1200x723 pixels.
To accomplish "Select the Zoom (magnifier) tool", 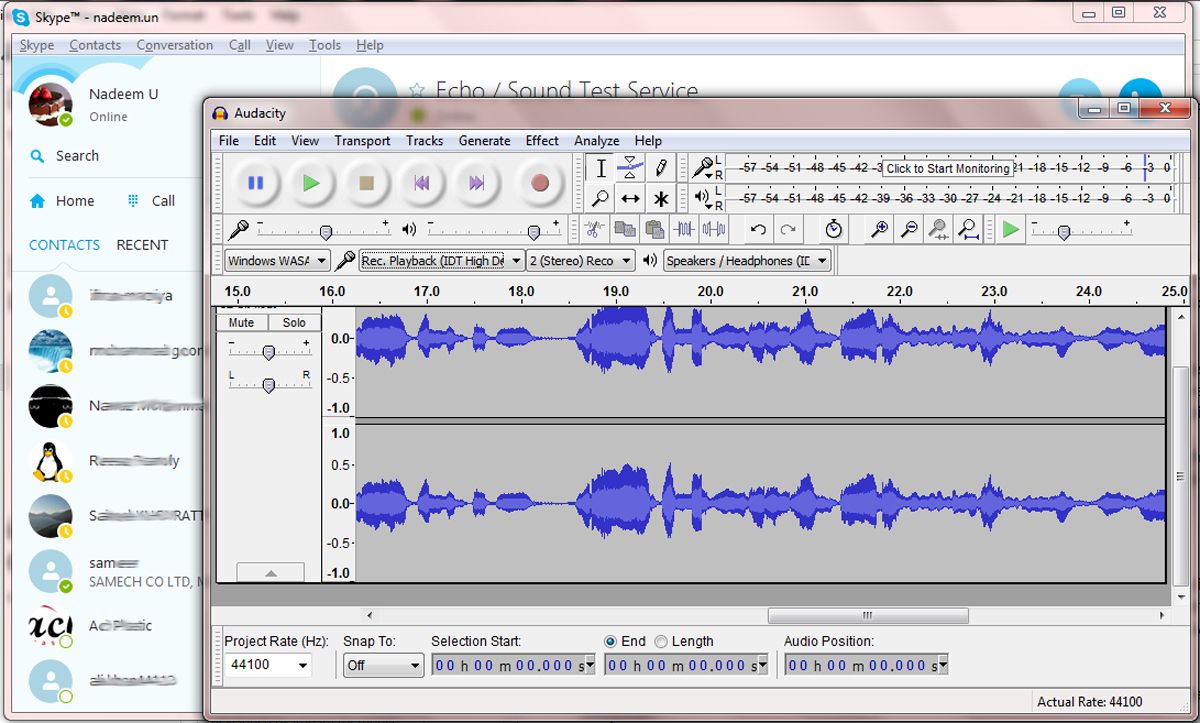I will pyautogui.click(x=600, y=198).
